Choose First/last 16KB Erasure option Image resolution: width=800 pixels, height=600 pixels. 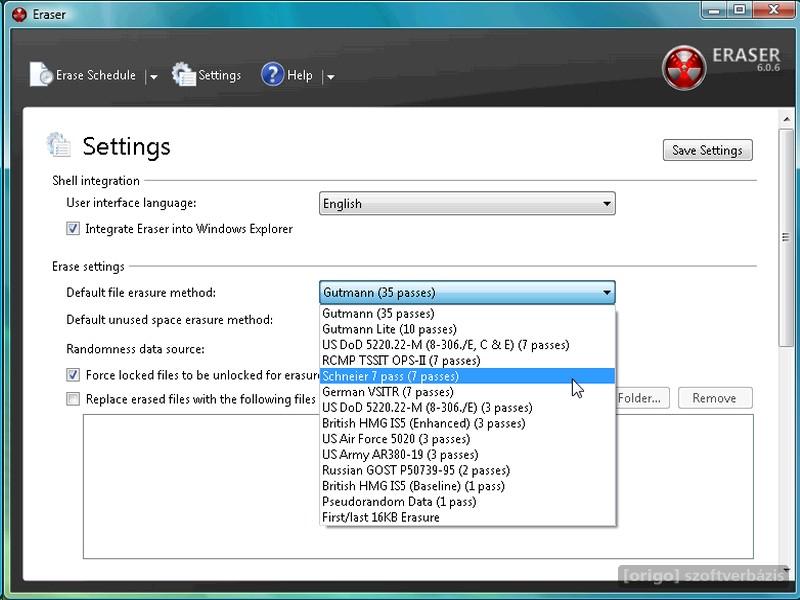click(x=467, y=517)
